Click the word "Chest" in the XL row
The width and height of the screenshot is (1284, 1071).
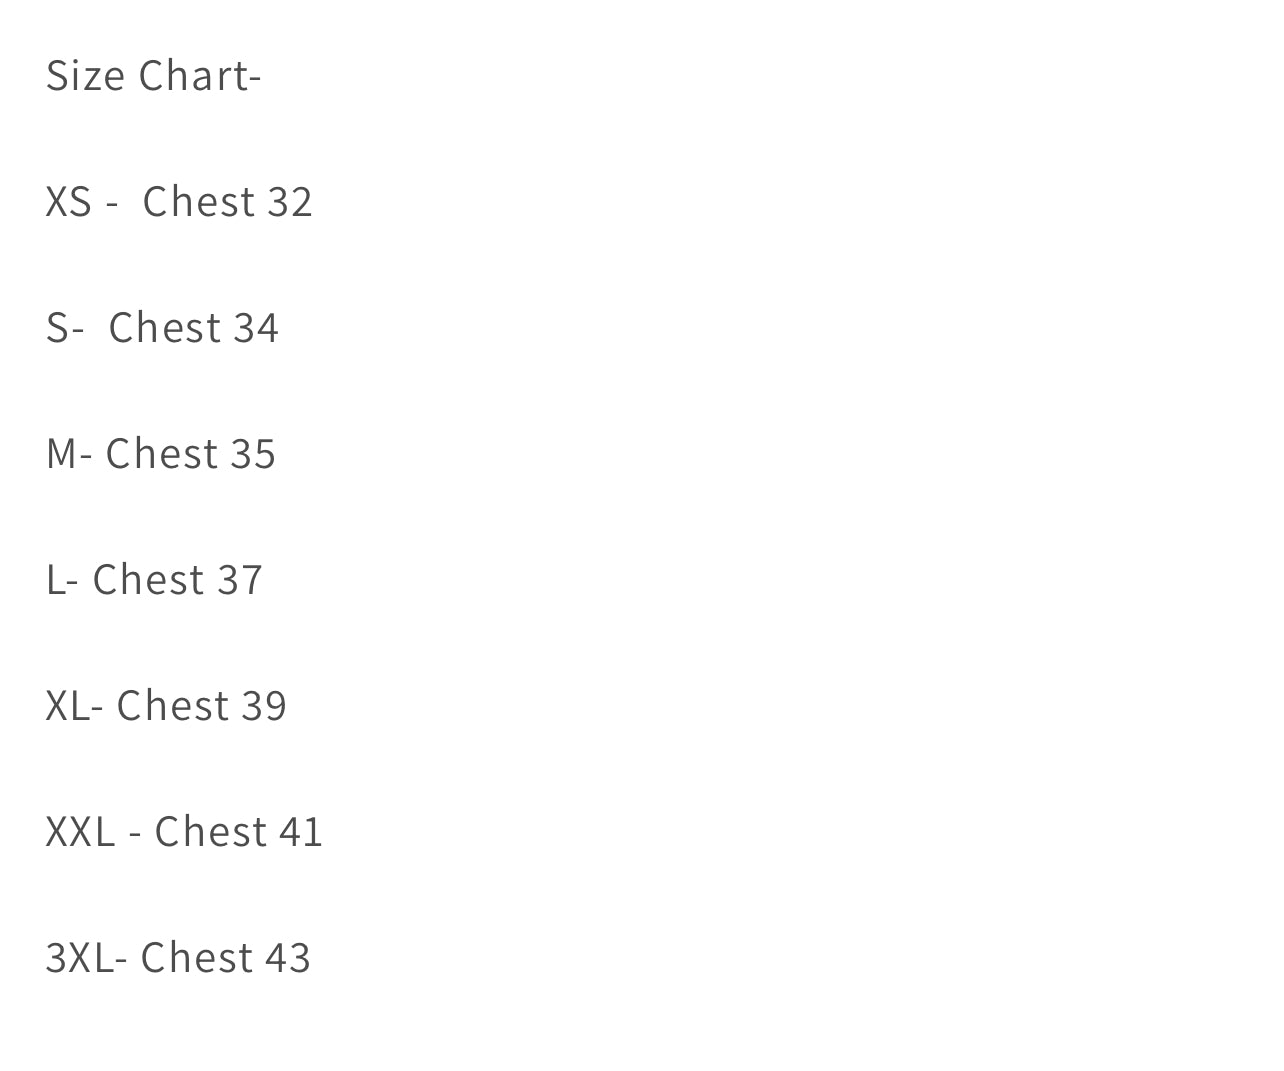[x=173, y=706]
